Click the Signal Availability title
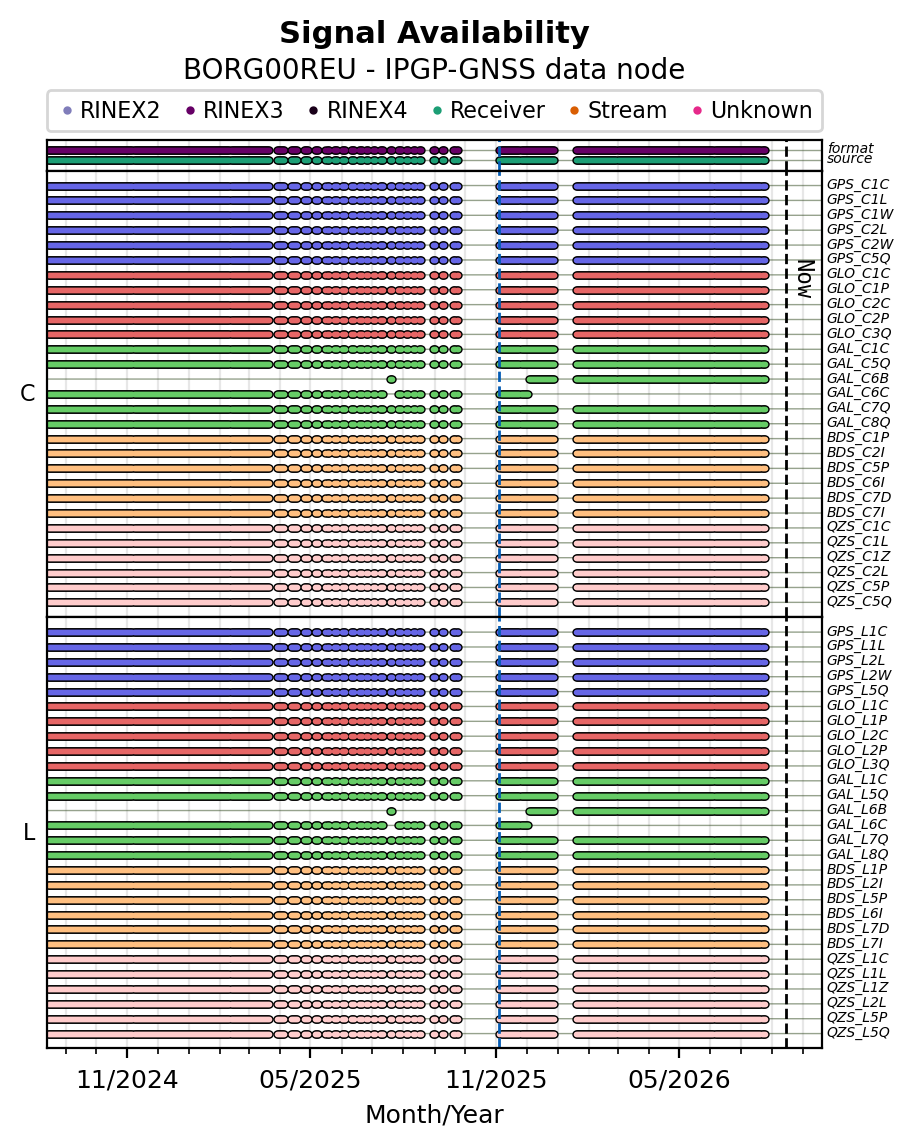914x1147 pixels. [435, 34]
